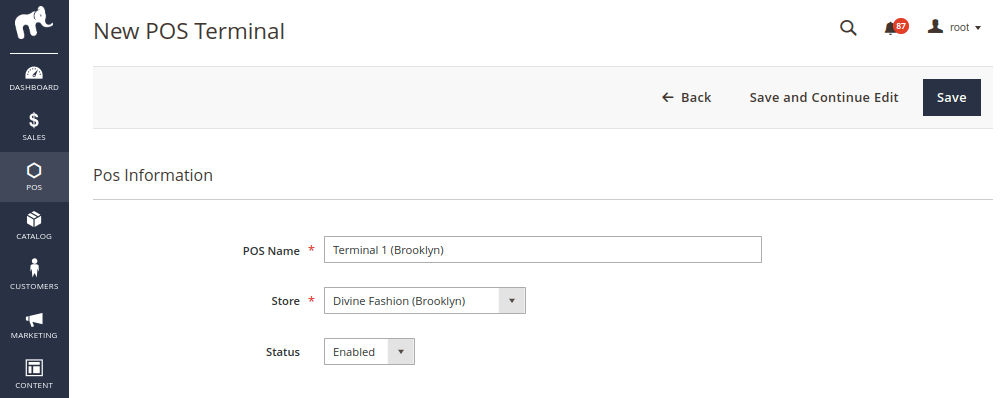Open the Marketing megaphone menu

click(x=34, y=325)
